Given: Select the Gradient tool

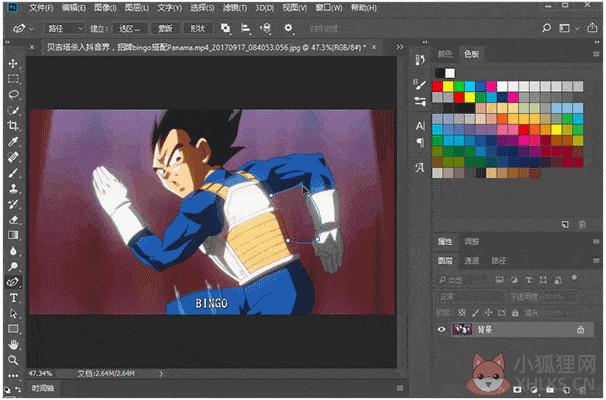Looking at the screenshot, I should click(13, 235).
